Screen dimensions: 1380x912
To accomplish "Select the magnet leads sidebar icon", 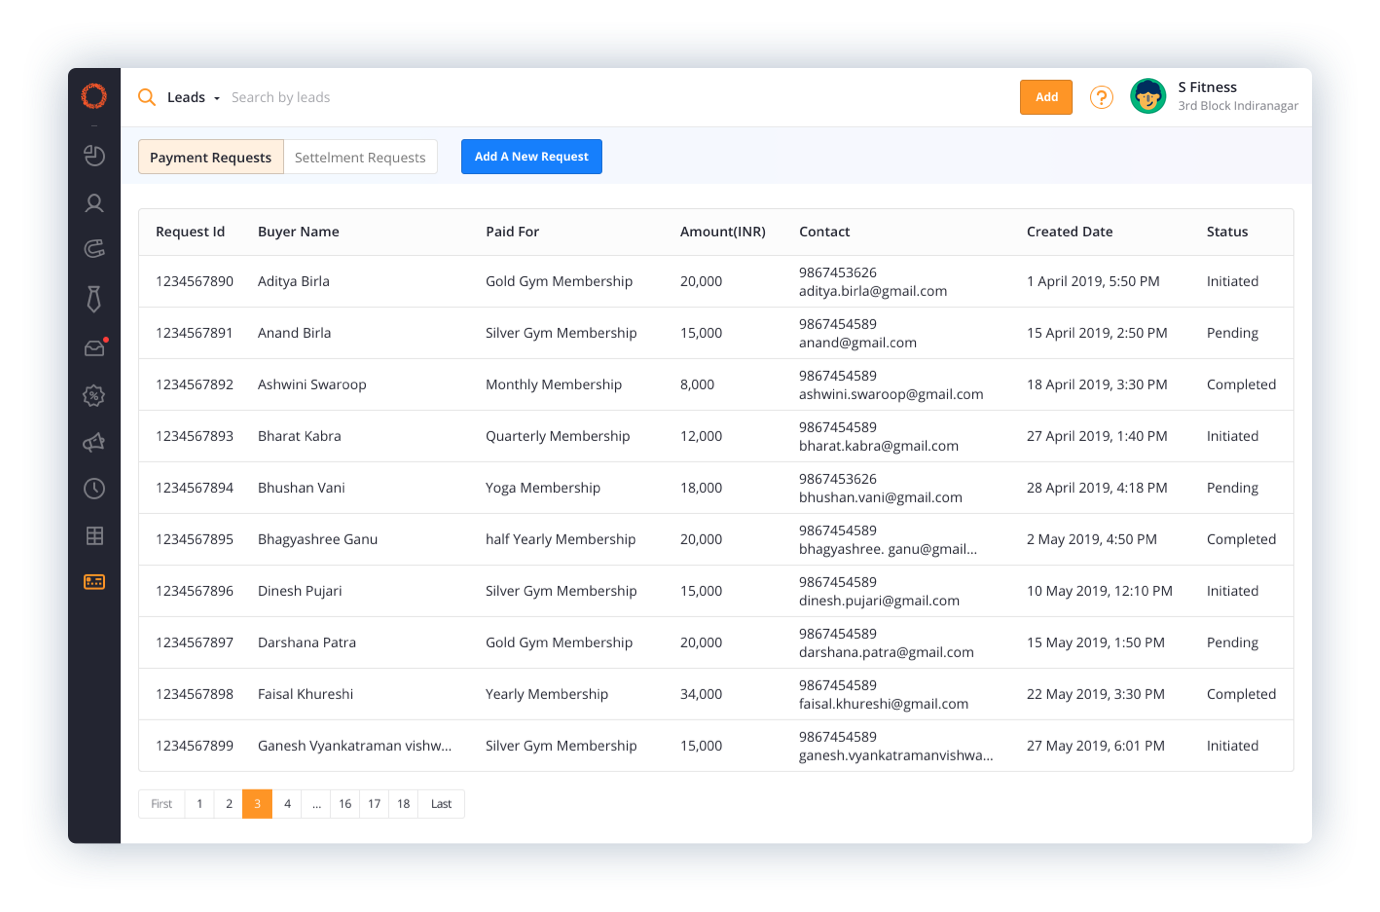I will pos(94,249).
